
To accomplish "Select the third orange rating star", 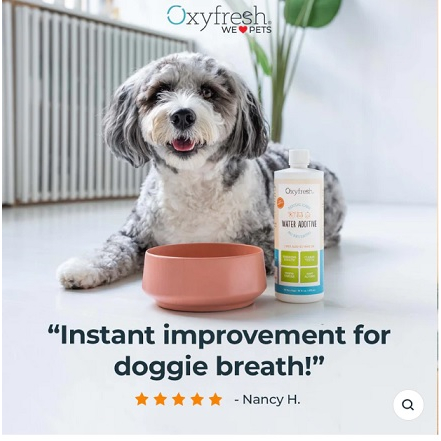I will (179, 399).
